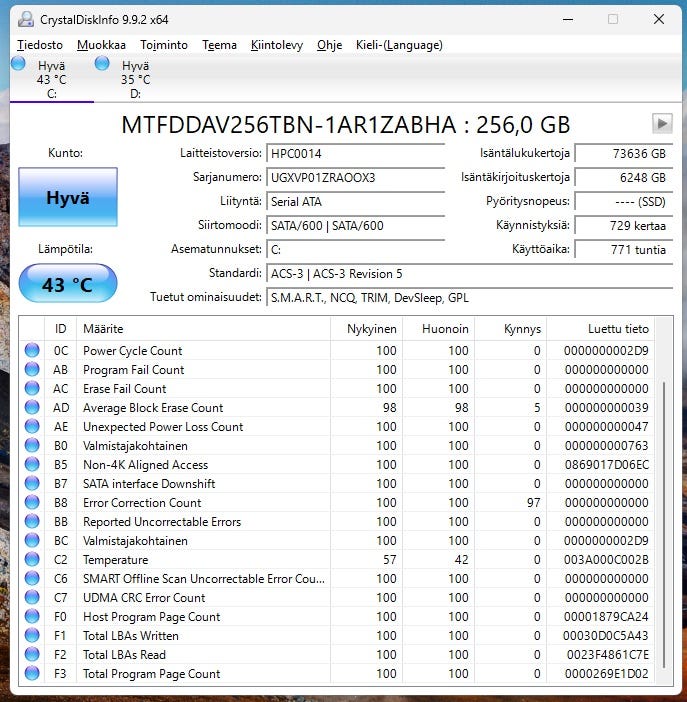This screenshot has width=687, height=702.
Task: Click status orb for Program Fail Count
Action: [x=32, y=369]
